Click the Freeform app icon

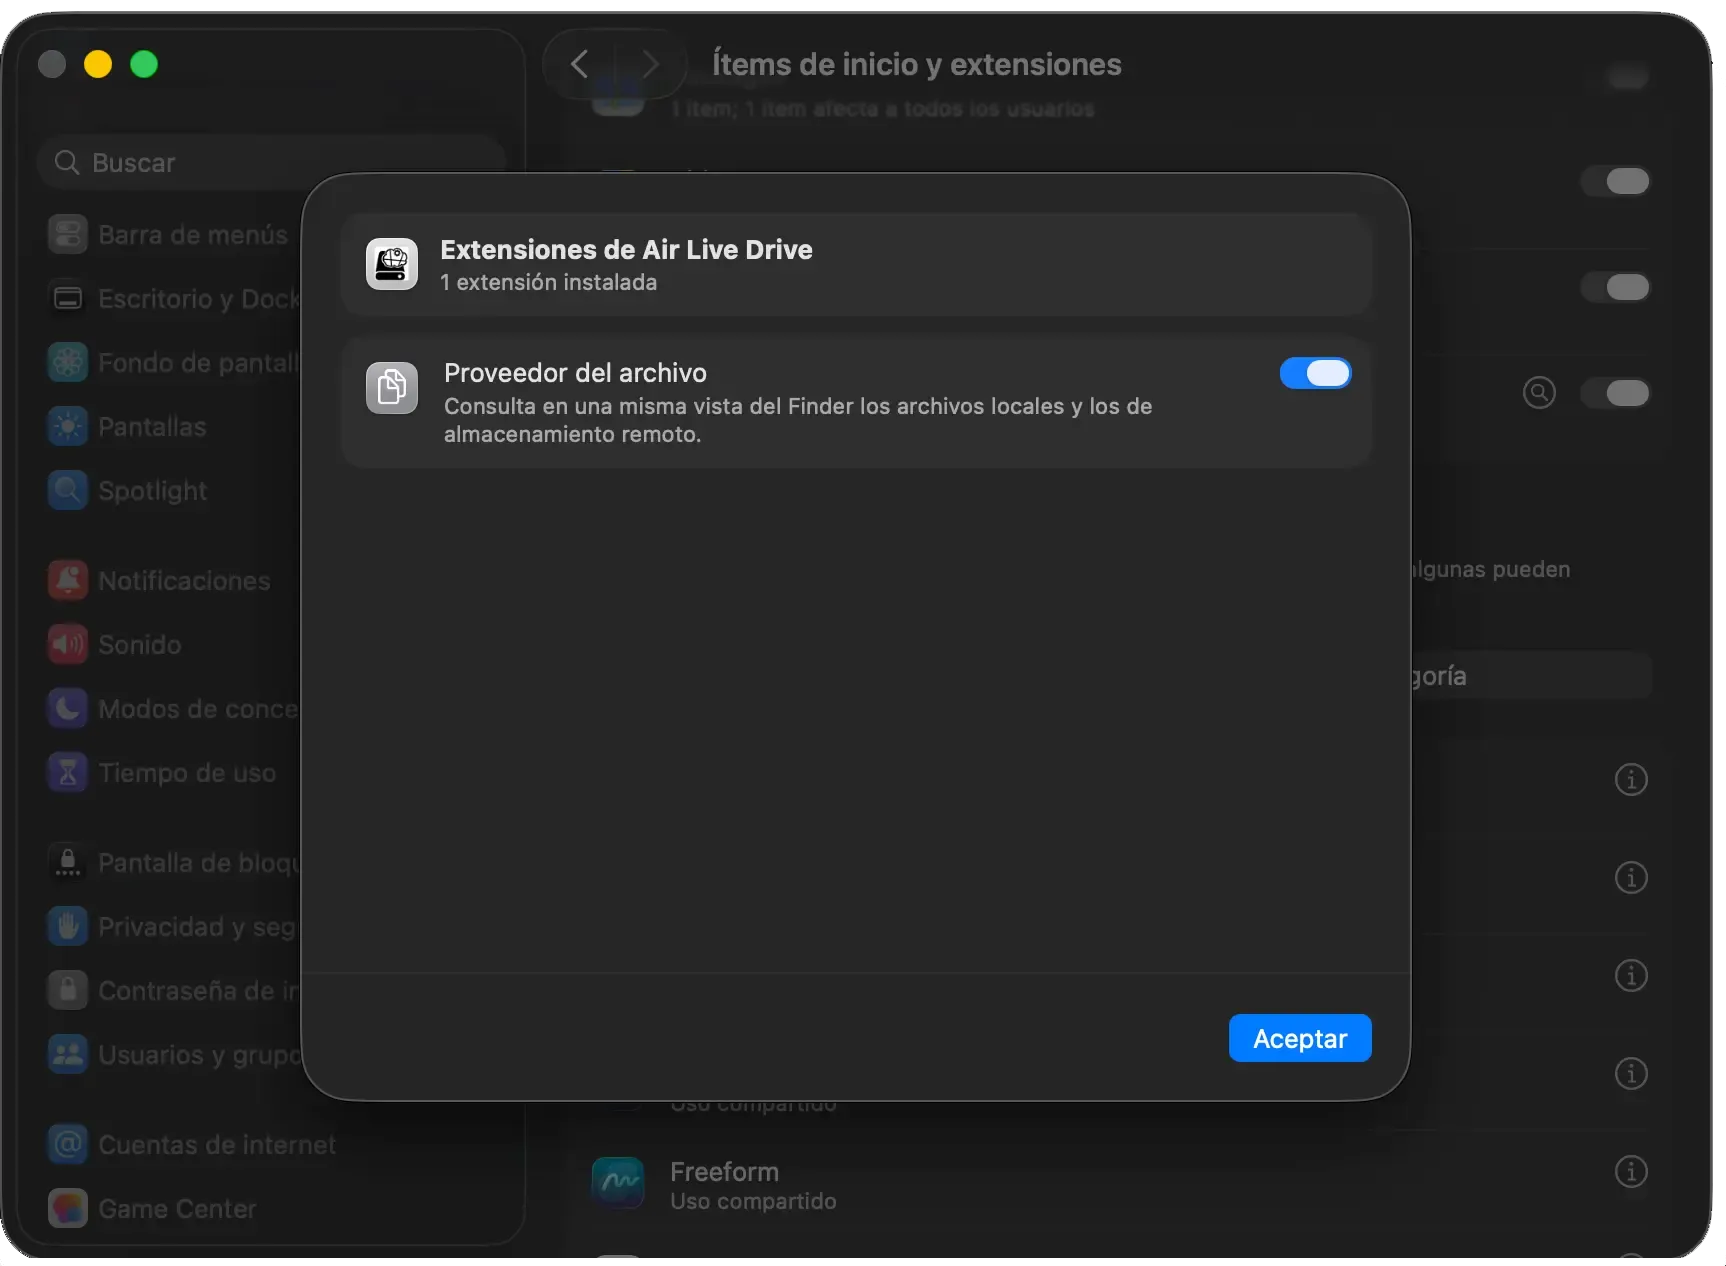[617, 1183]
